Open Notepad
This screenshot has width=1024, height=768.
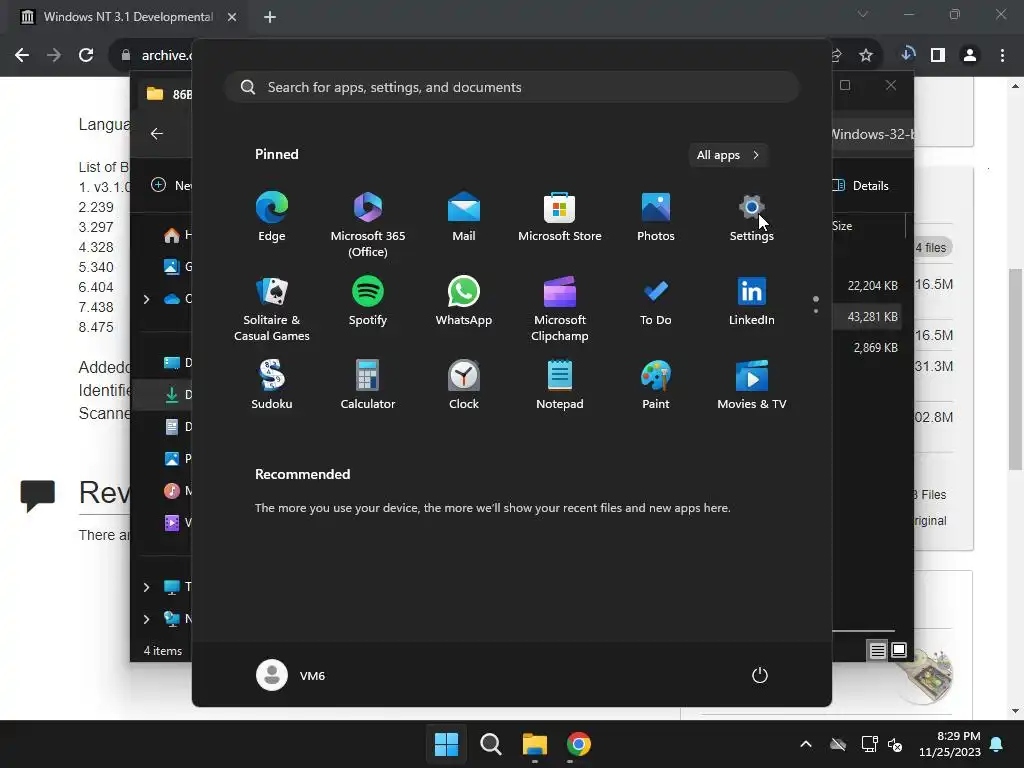click(x=560, y=385)
